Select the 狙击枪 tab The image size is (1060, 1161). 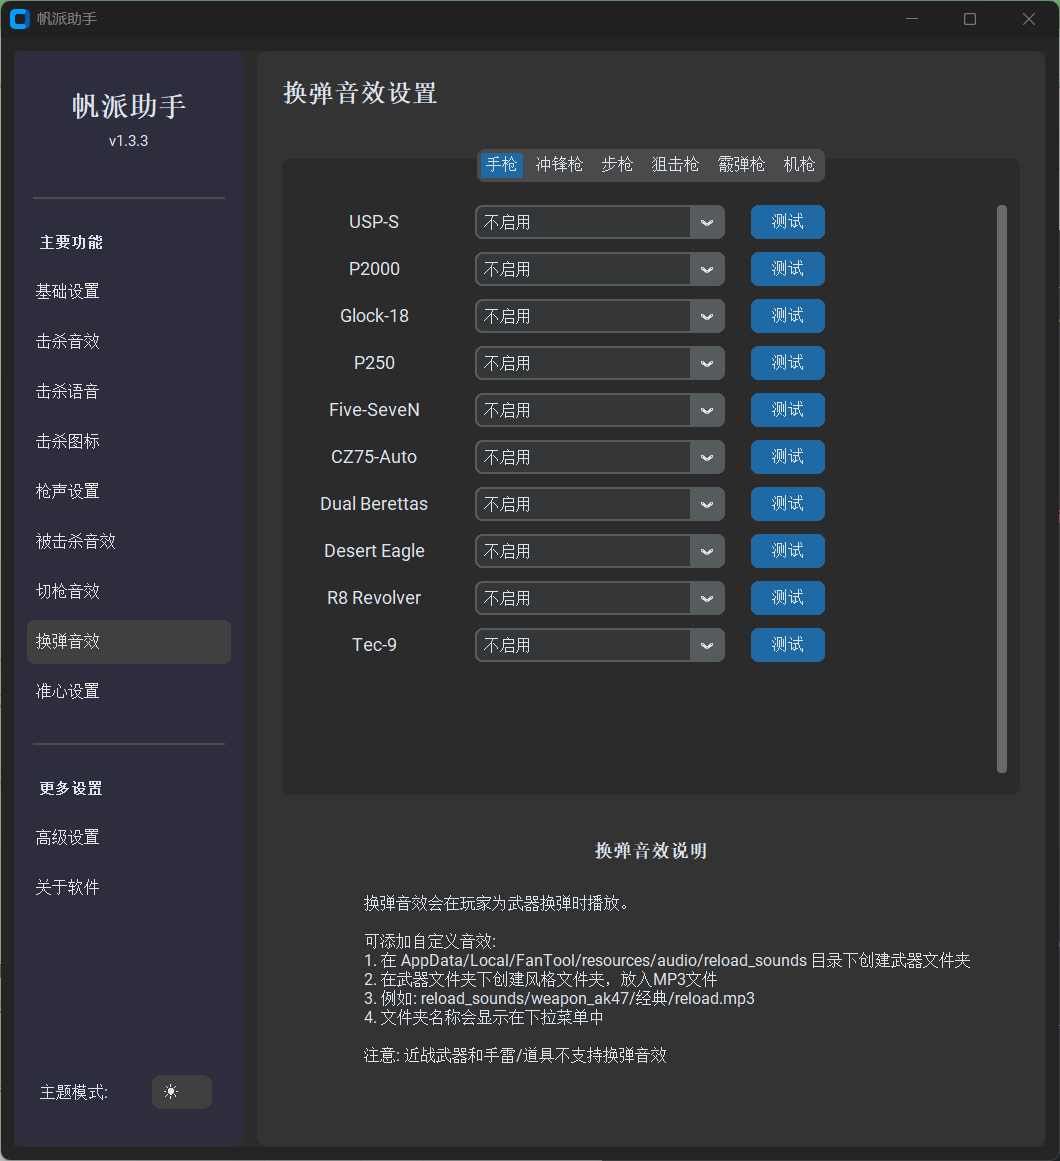675,165
